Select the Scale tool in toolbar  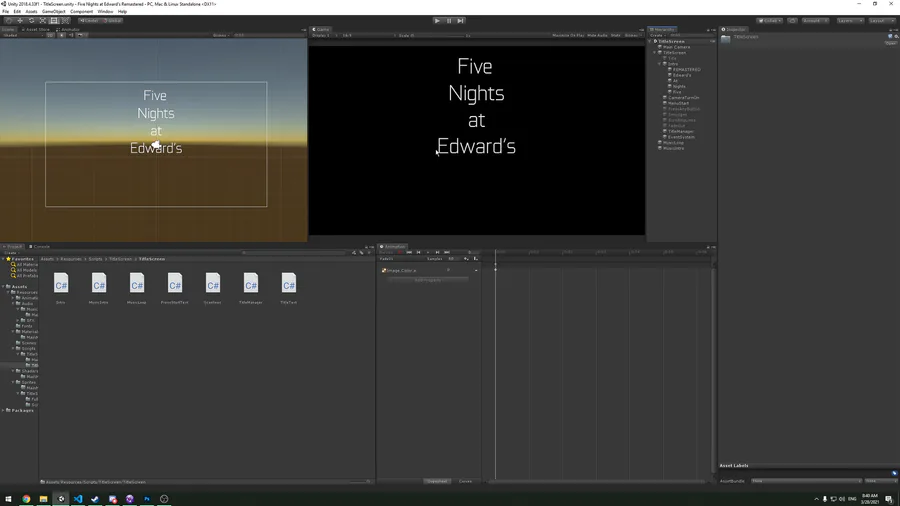(x=43, y=21)
